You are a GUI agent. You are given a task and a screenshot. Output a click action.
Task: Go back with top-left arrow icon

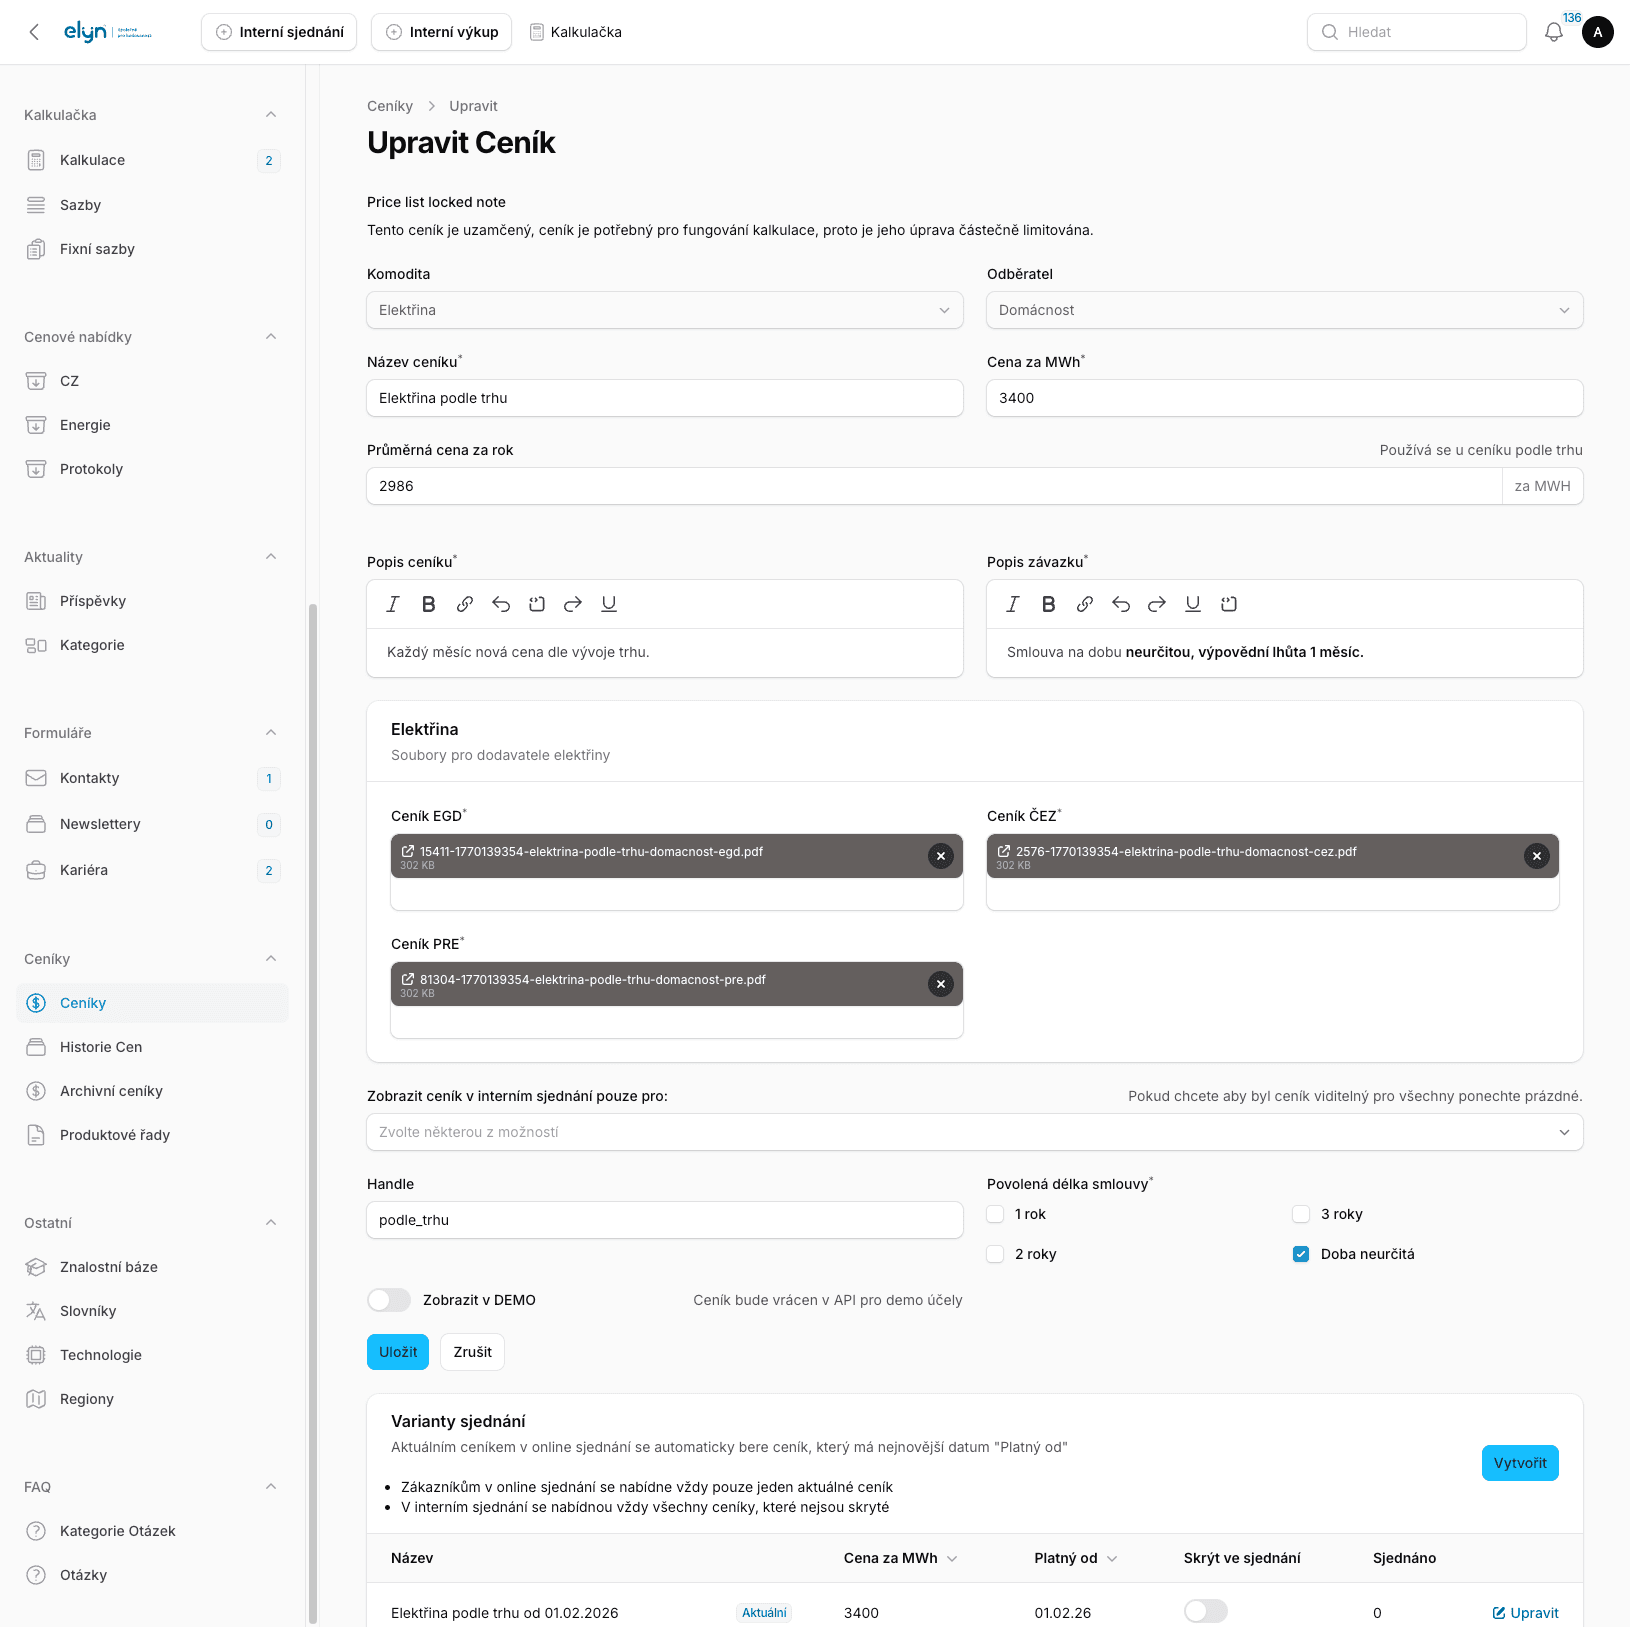34,32
